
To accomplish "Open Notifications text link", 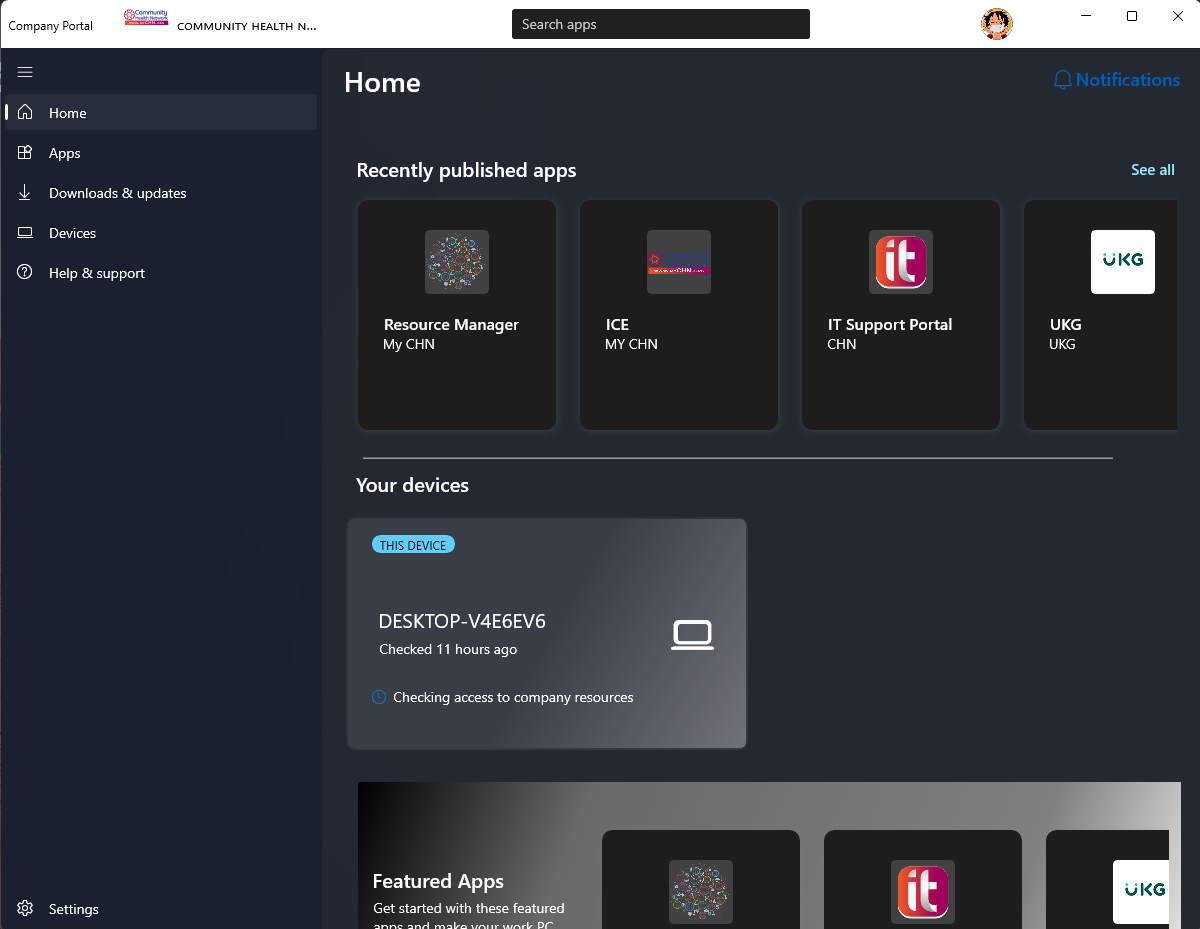I will click(1128, 80).
